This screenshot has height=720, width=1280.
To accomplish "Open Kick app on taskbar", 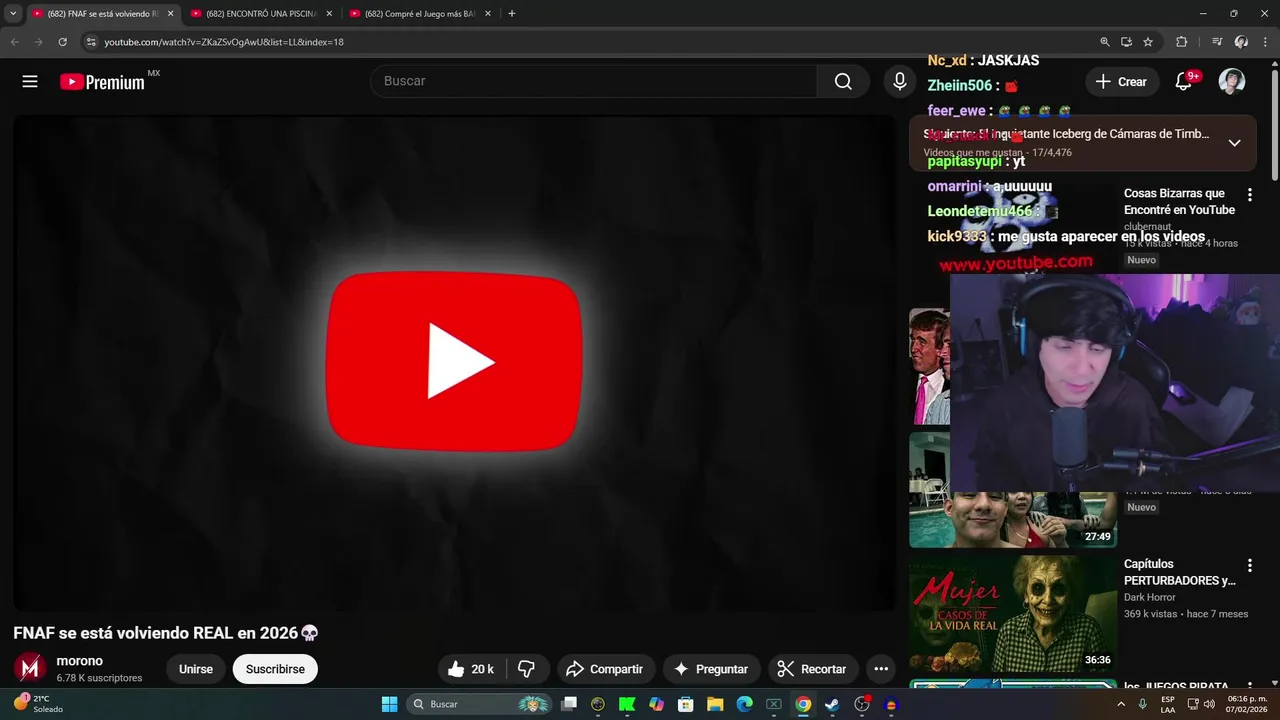I will [x=627, y=704].
